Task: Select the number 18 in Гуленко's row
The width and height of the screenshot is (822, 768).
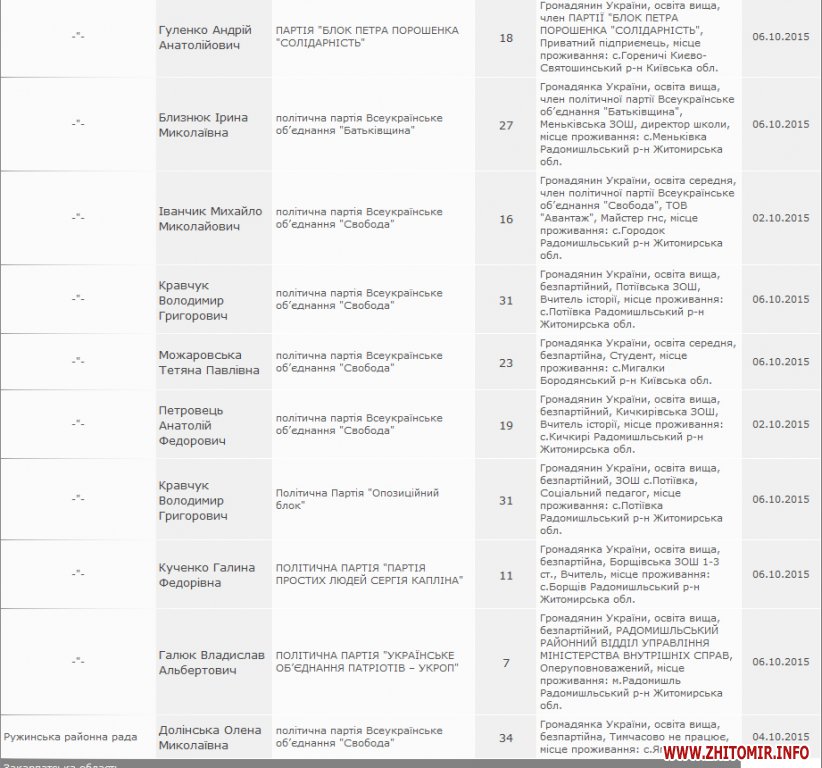Action: tap(505, 38)
